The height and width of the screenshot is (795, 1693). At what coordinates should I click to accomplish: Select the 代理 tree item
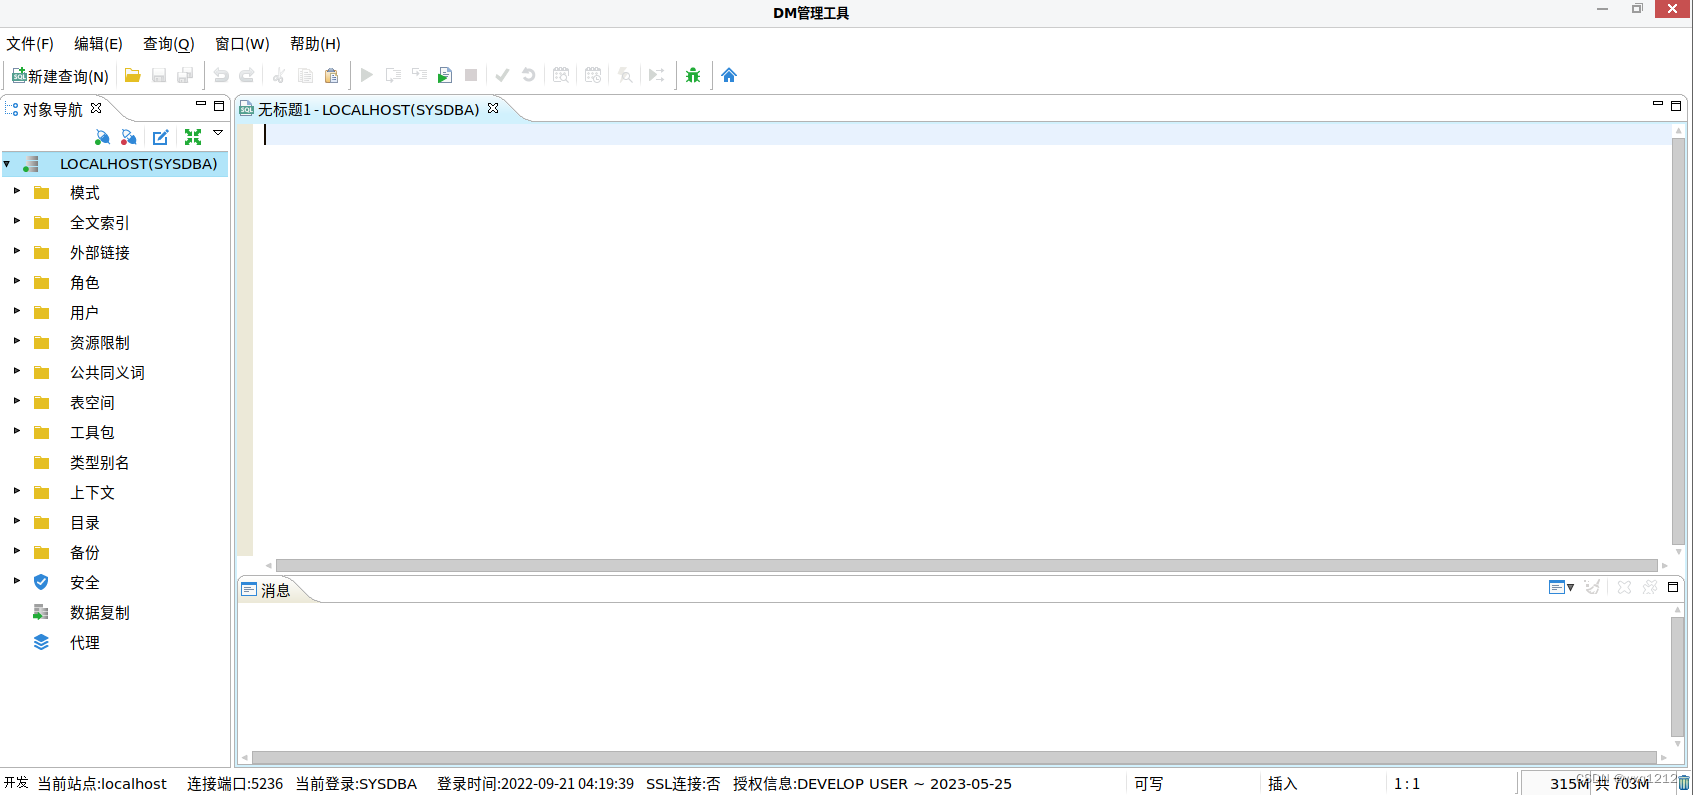(84, 643)
